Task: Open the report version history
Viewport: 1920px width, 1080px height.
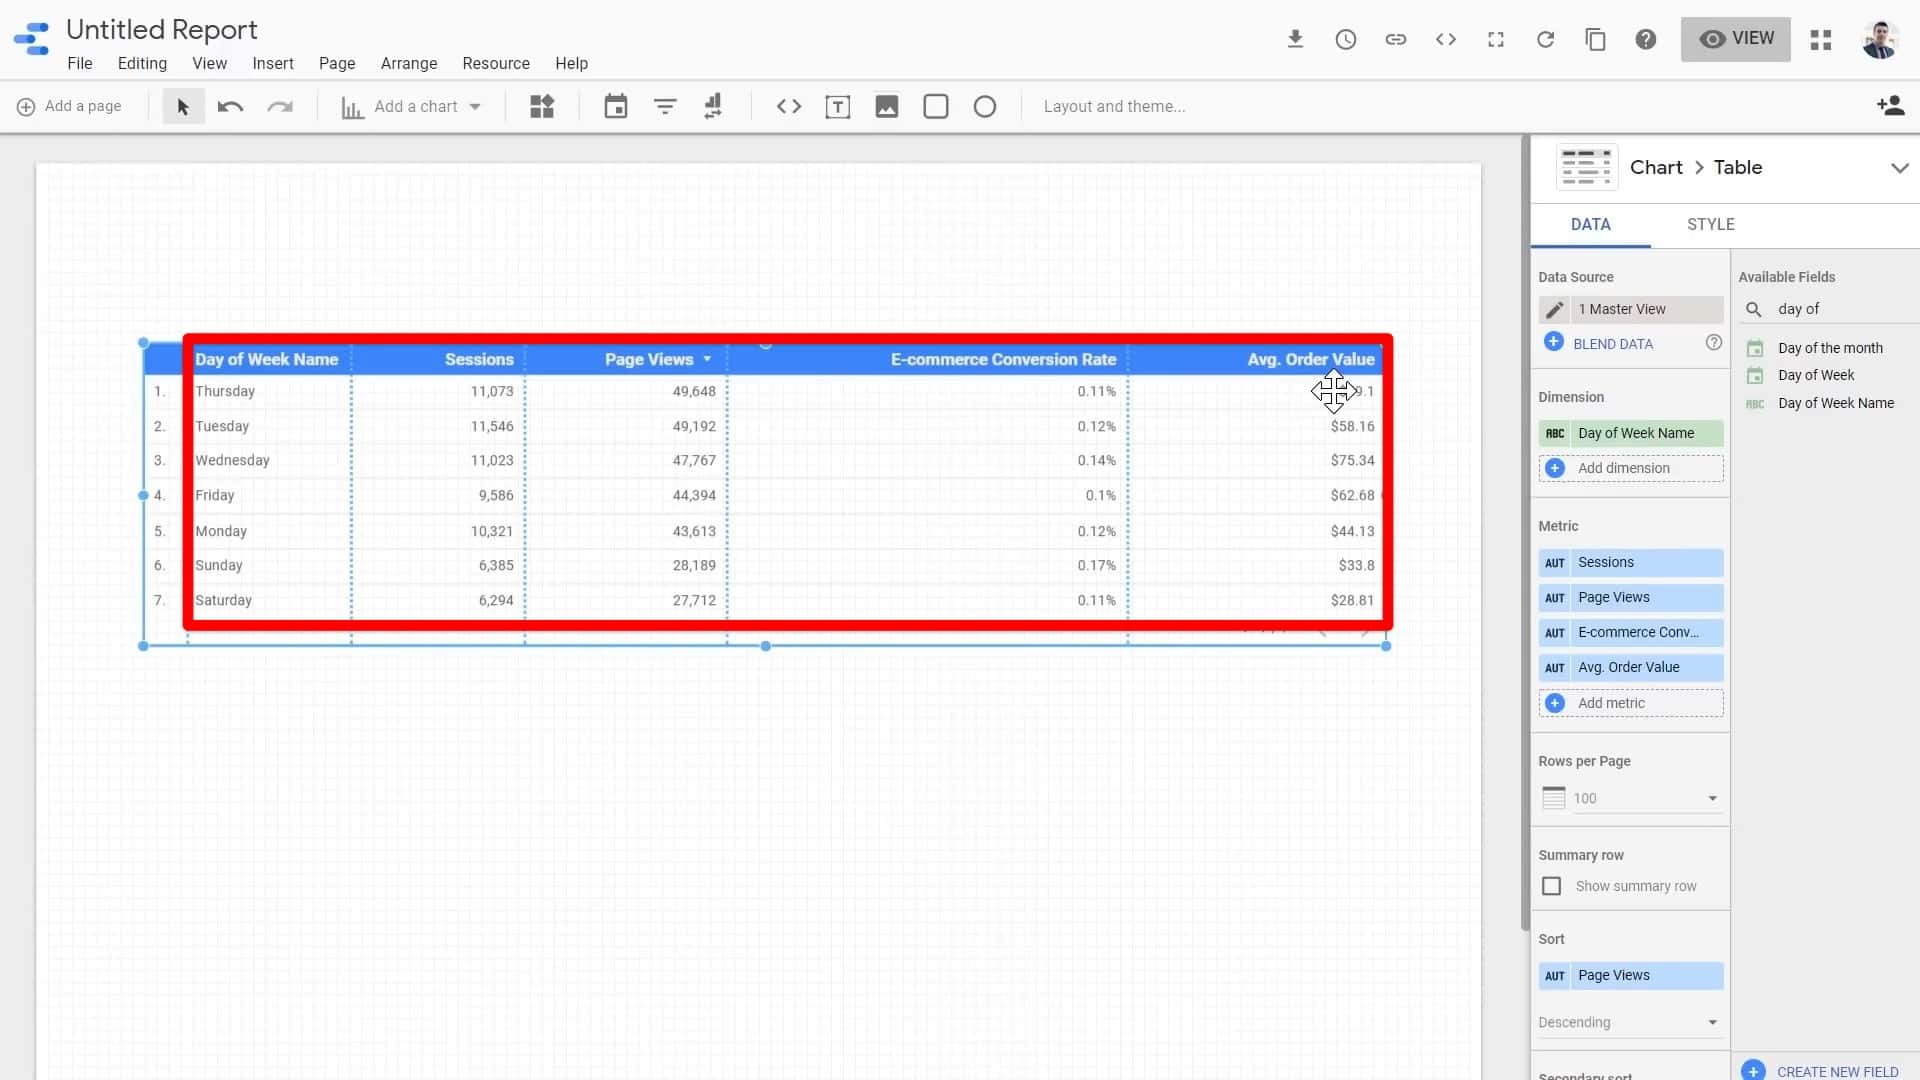Action: click(1346, 39)
